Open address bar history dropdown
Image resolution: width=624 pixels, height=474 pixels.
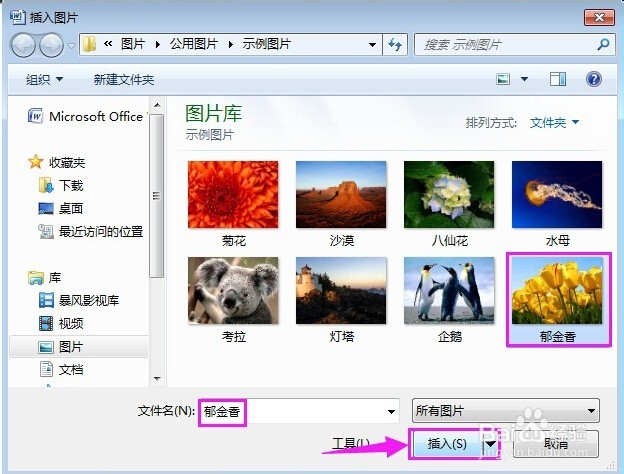(x=372, y=45)
